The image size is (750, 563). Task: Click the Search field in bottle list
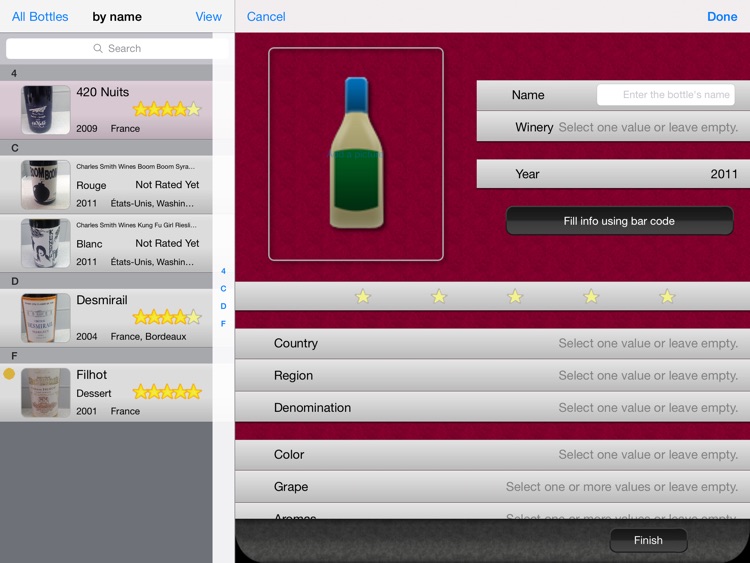click(117, 48)
